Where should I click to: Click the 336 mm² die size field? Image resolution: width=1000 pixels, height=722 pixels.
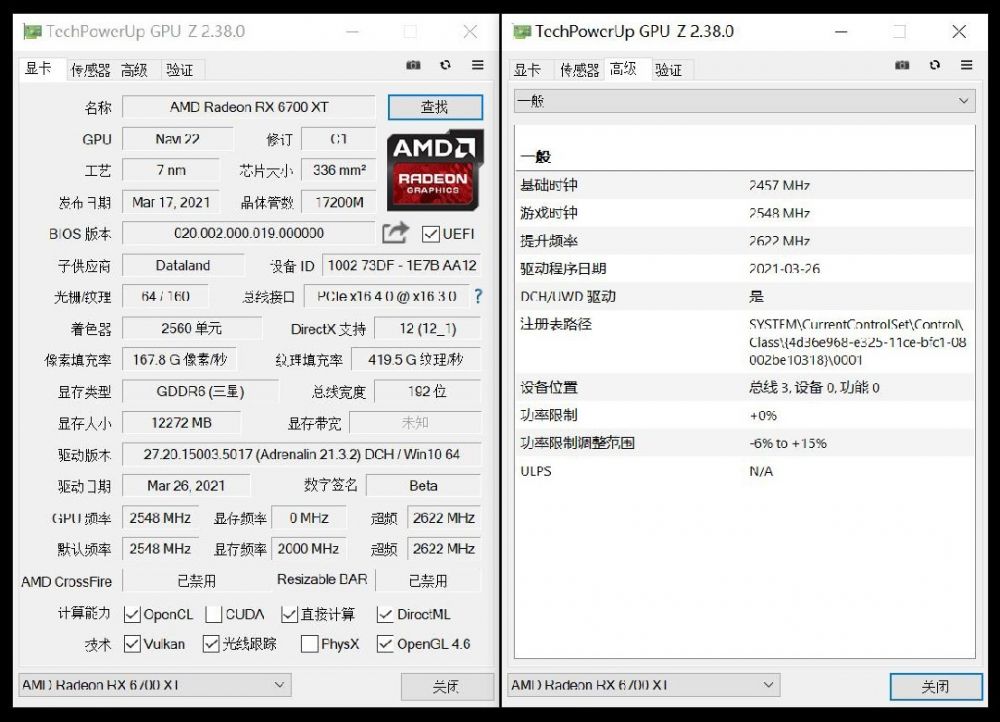tap(339, 170)
